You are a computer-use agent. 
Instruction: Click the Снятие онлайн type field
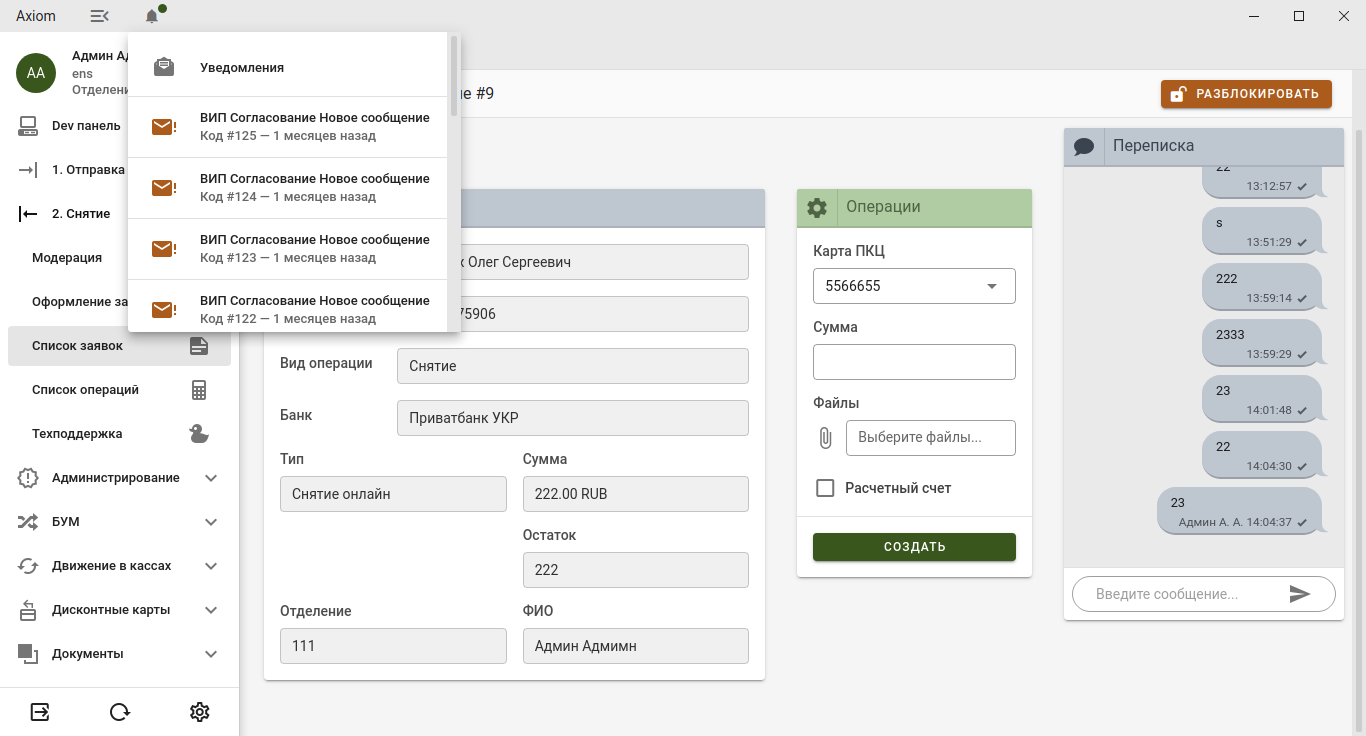[393, 494]
